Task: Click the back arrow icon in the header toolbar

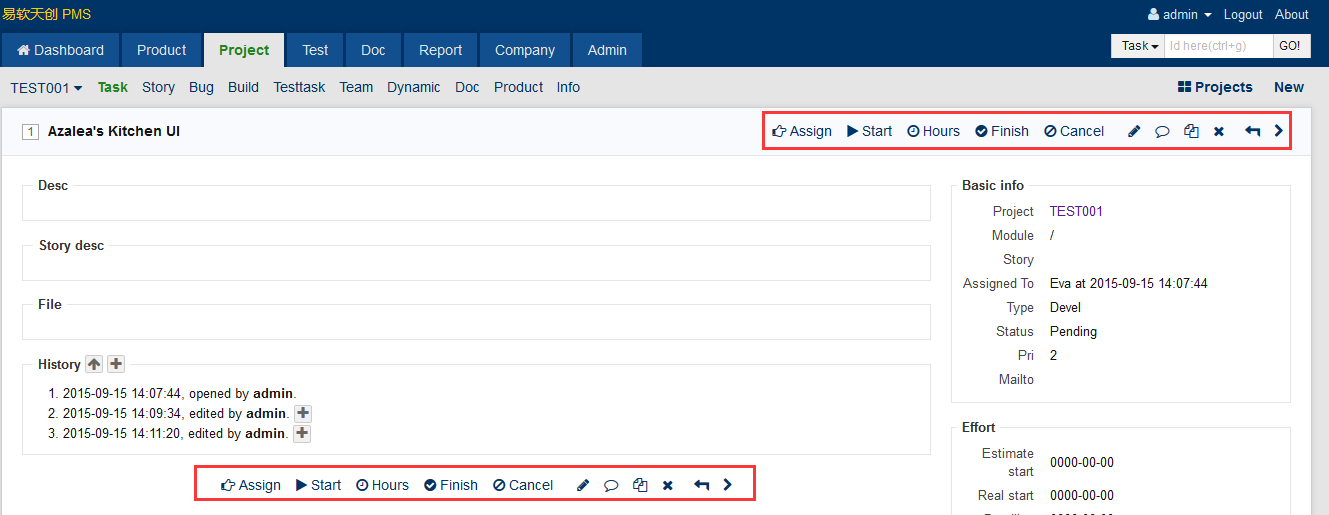Action: coord(1252,131)
